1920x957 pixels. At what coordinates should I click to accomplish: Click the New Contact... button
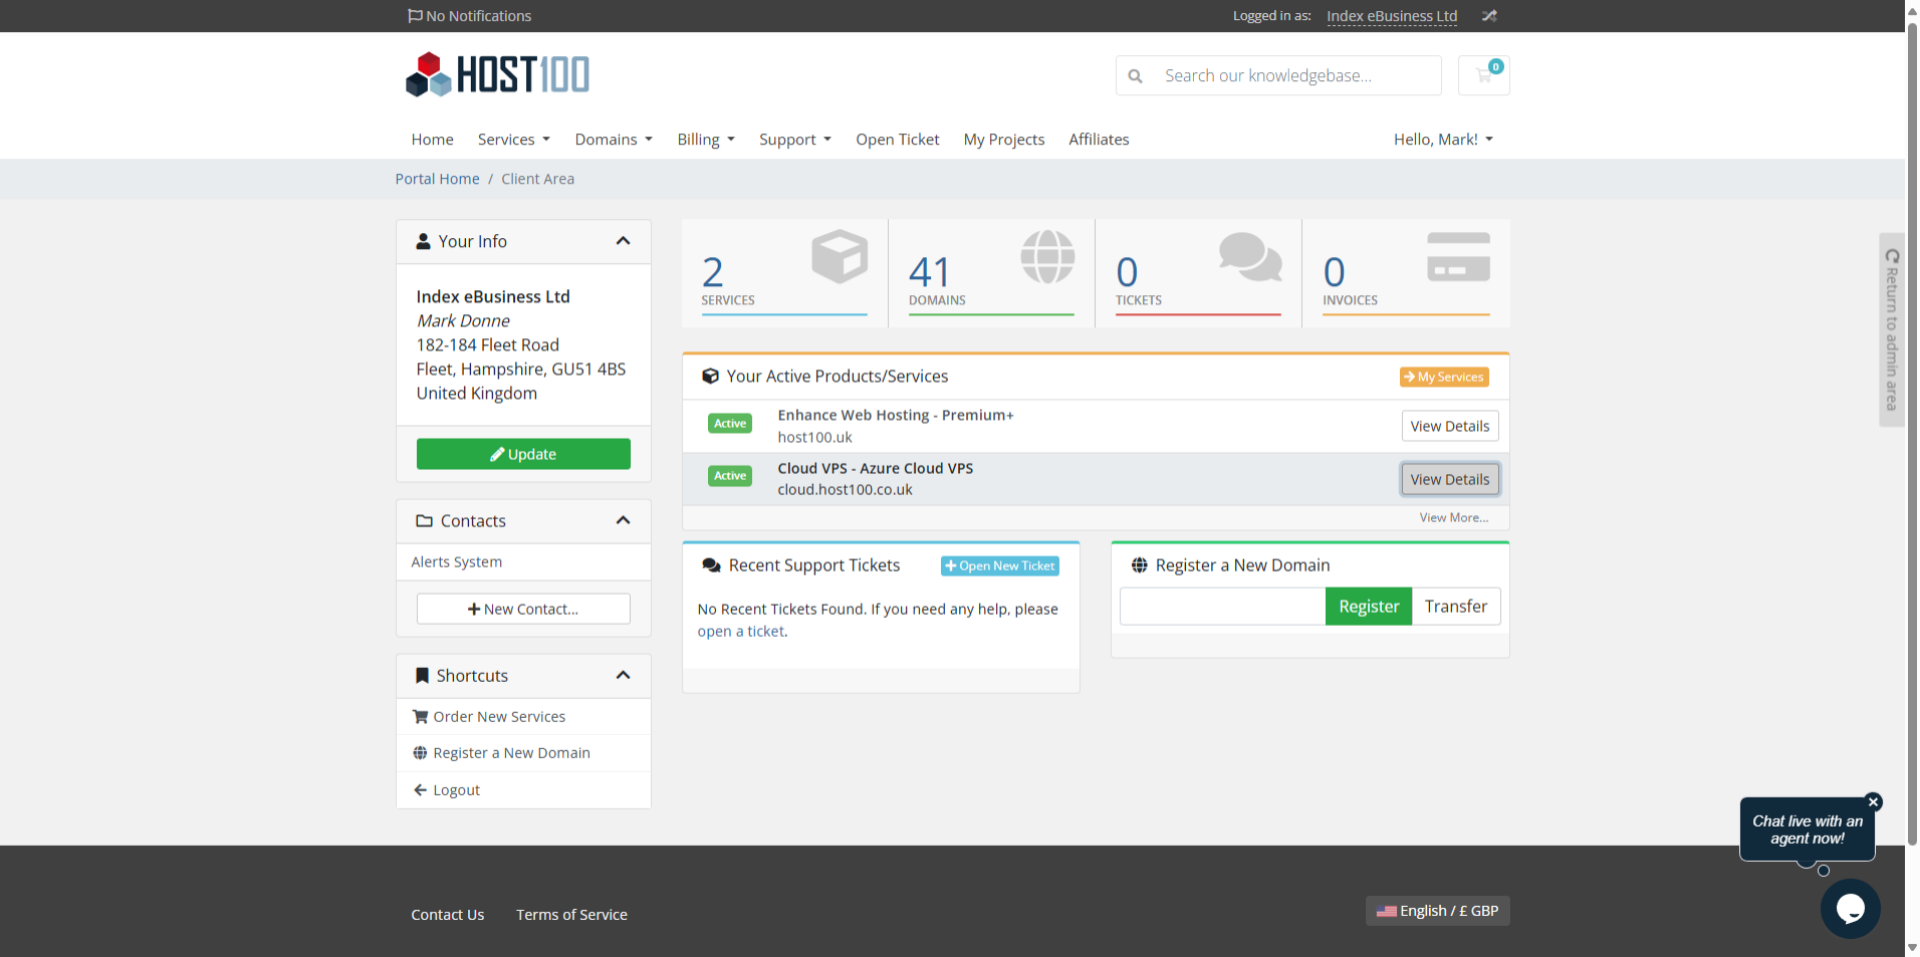coord(523,609)
